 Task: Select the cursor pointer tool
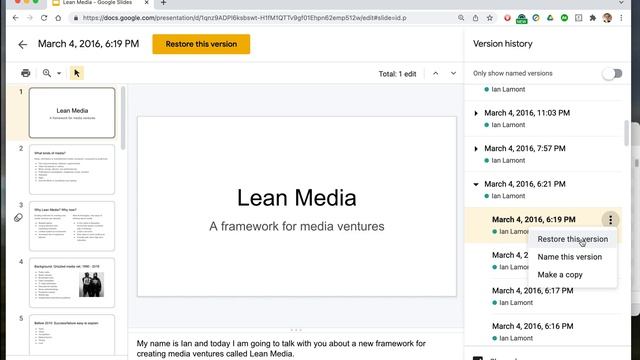[x=76, y=73]
